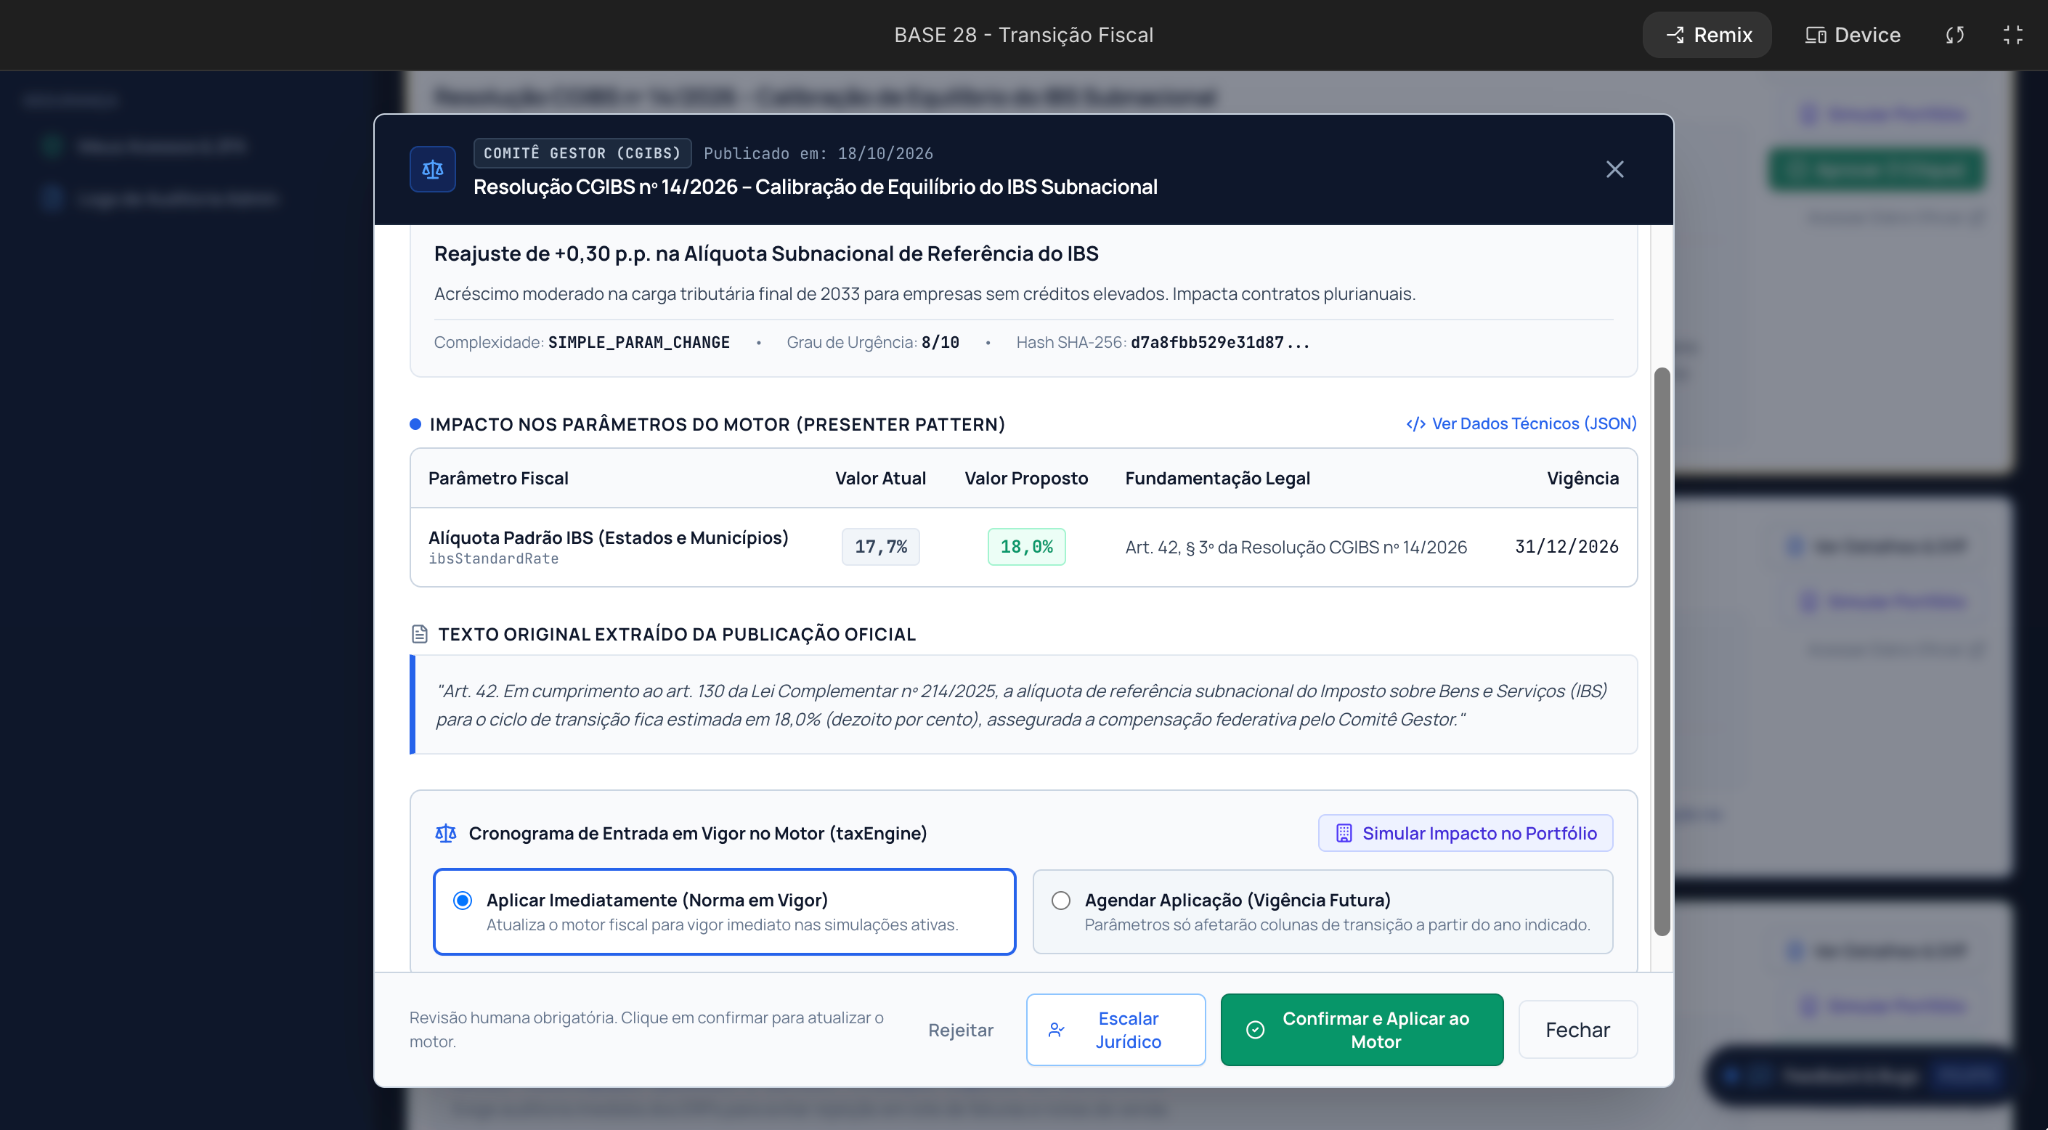Click Confirmar e Aplicar ao Motor

1362,1030
